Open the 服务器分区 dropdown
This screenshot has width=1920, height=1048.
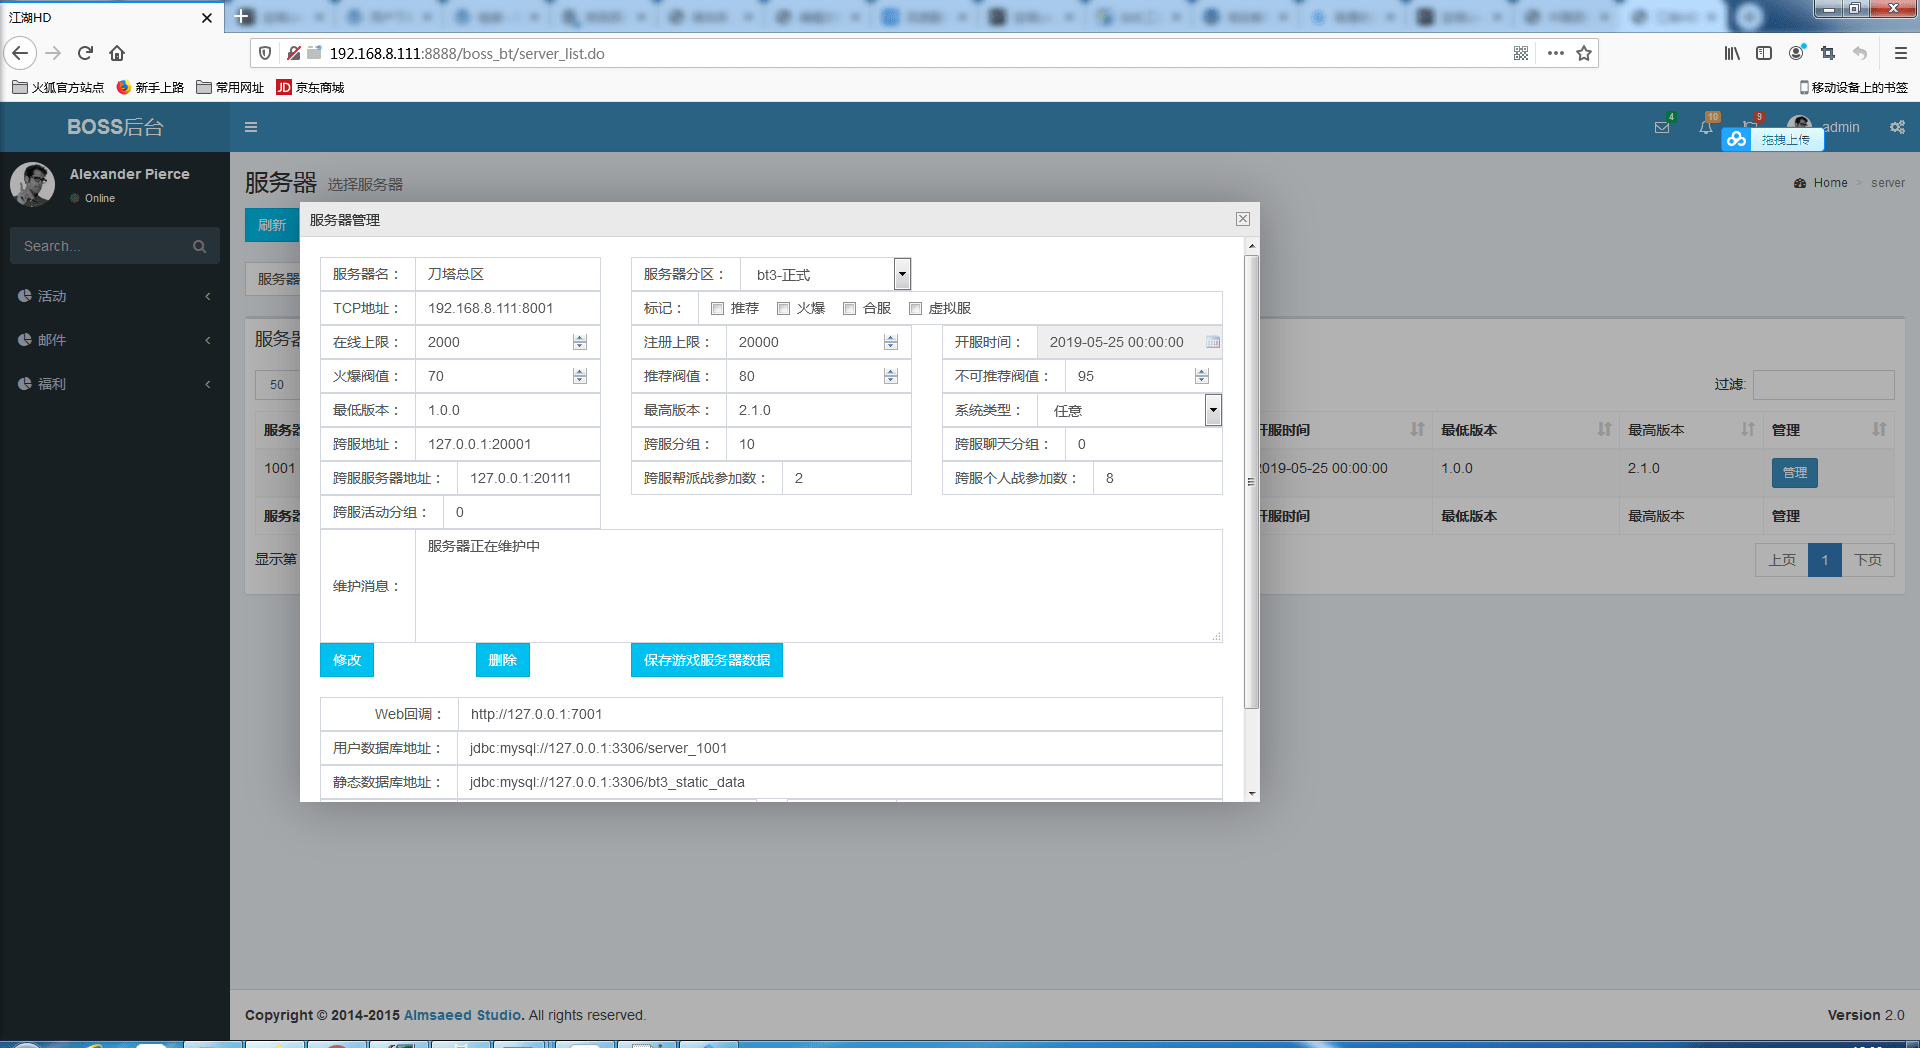click(826, 274)
